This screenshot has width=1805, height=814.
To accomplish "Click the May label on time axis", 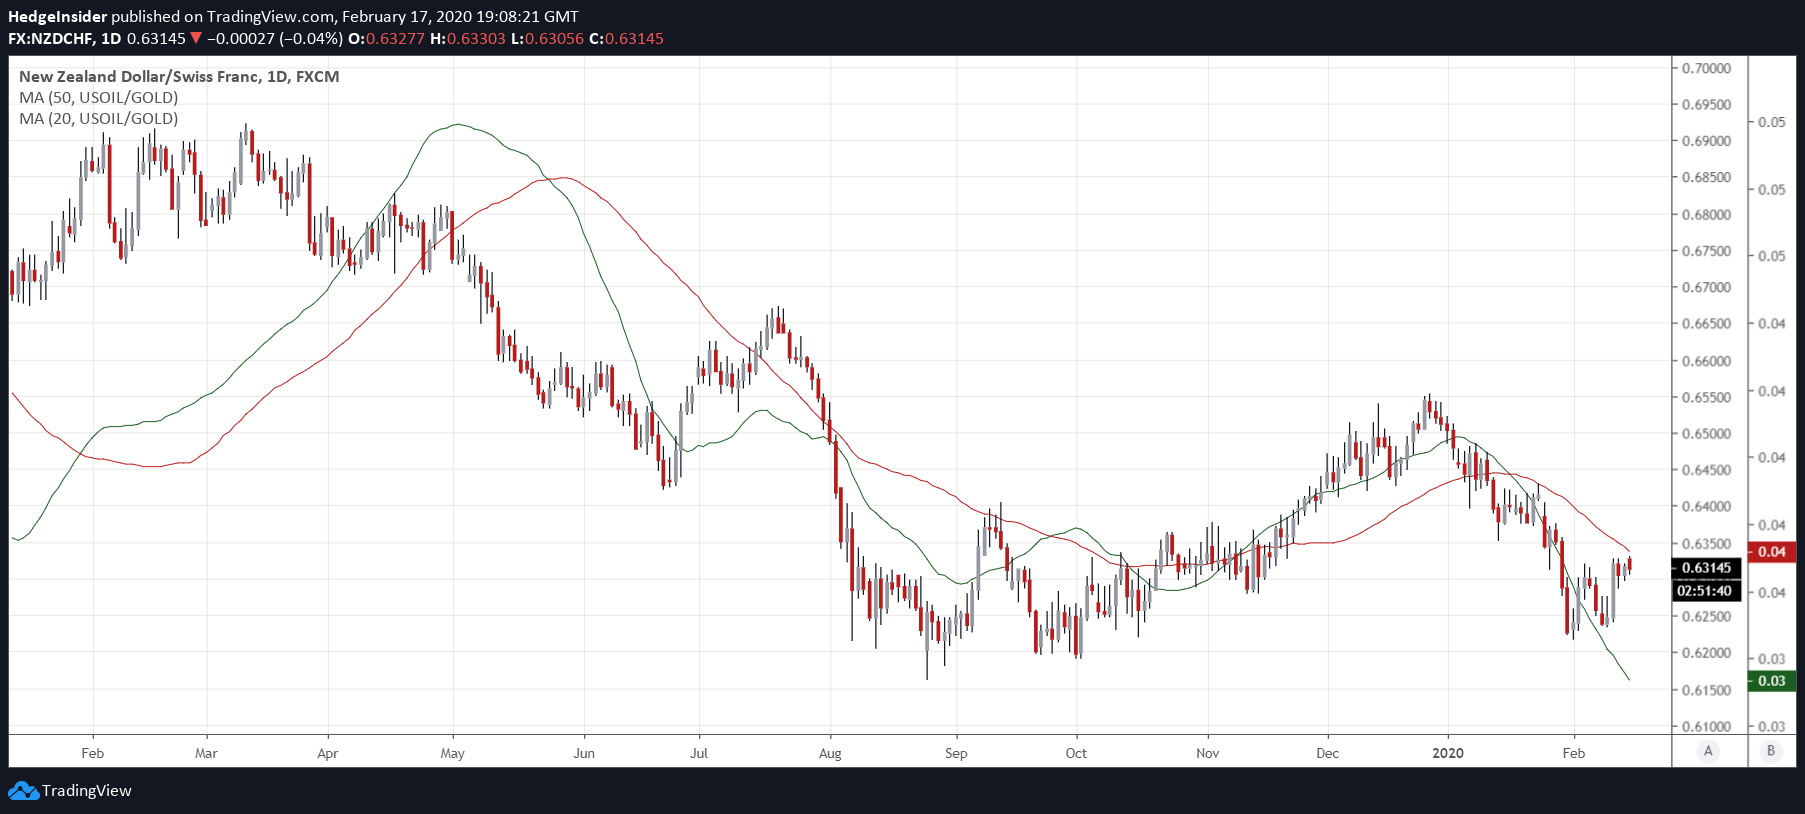I will [x=453, y=753].
